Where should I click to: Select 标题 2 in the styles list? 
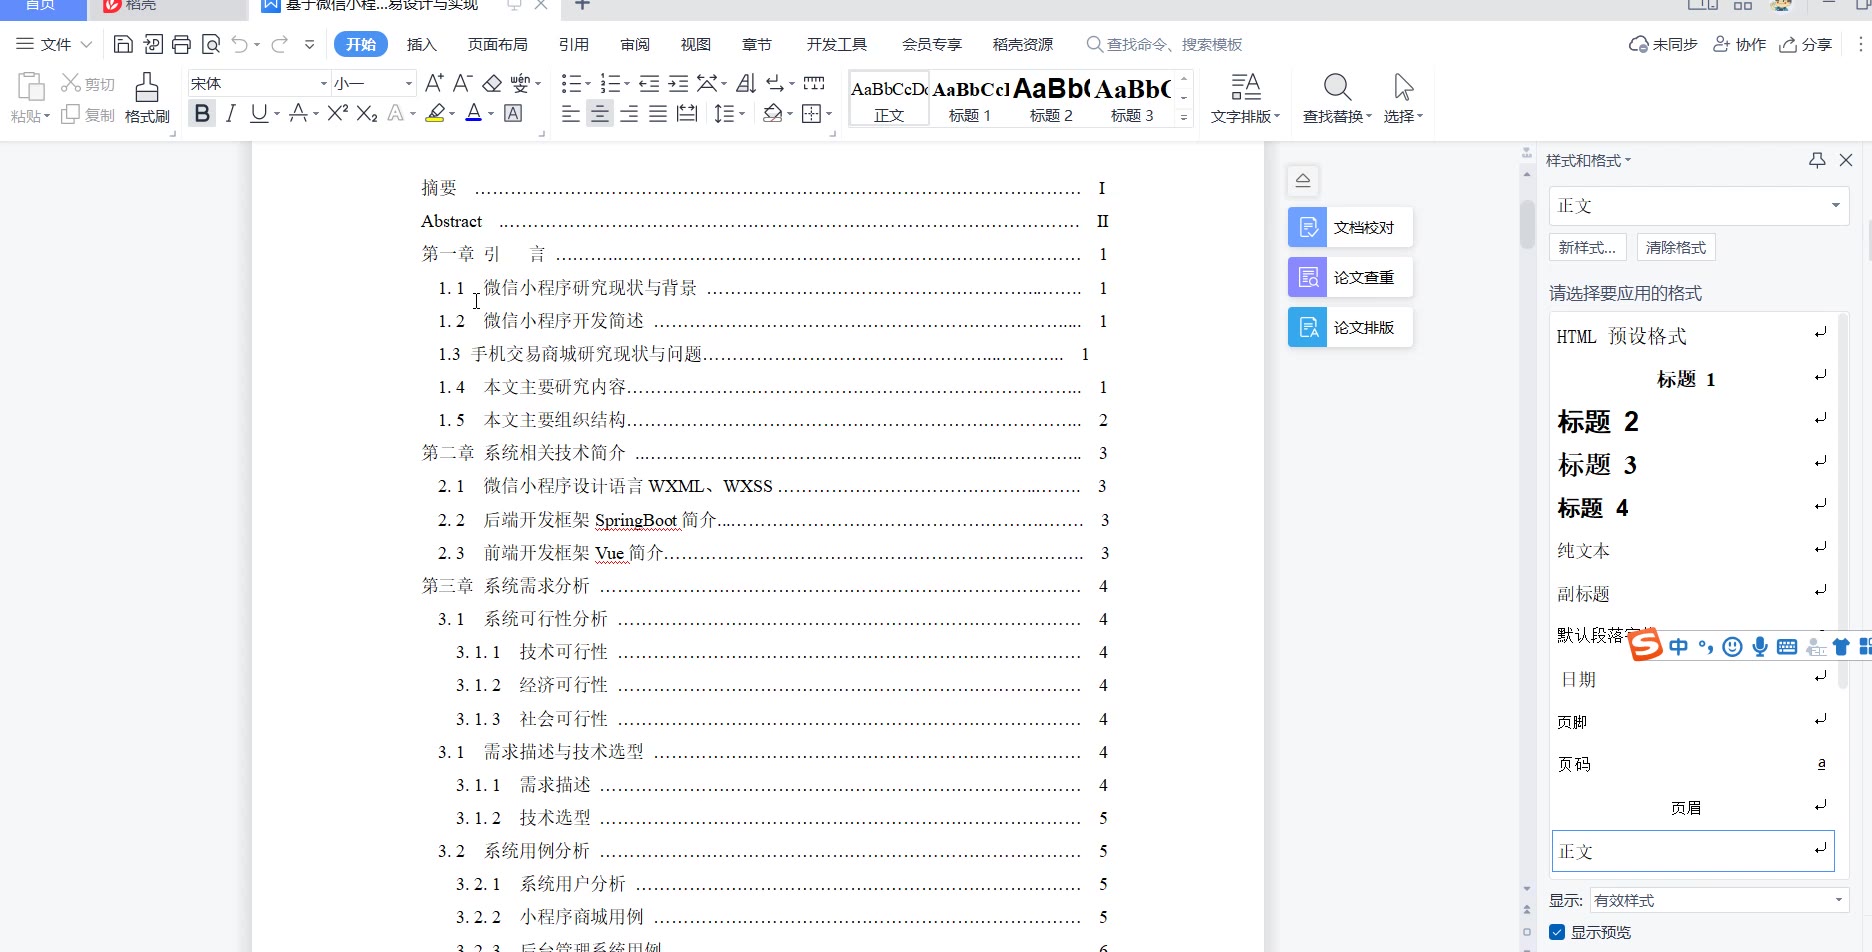1693,422
